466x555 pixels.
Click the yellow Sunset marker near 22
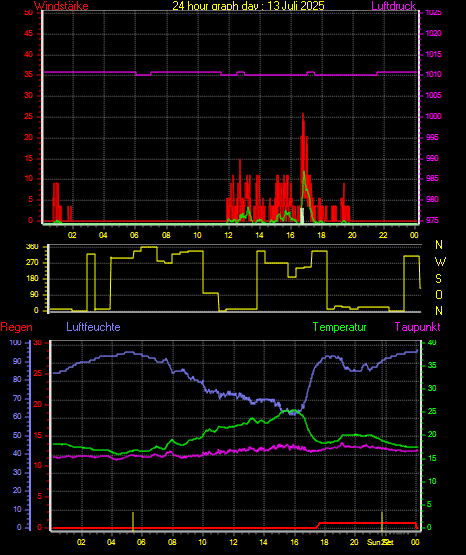(x=382, y=521)
